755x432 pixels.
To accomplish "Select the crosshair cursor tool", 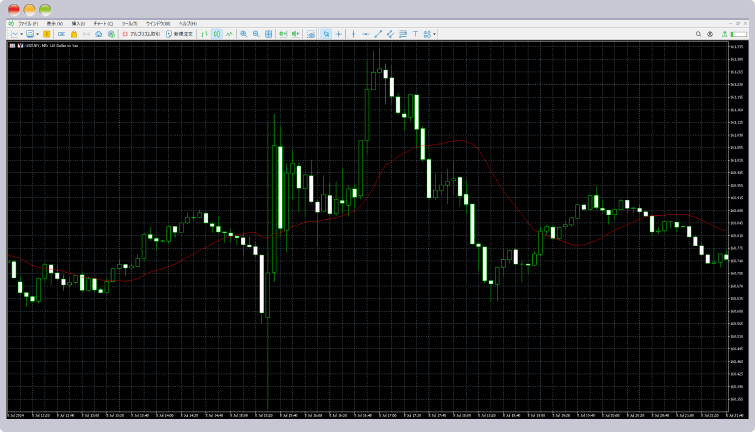I will [x=339, y=34].
